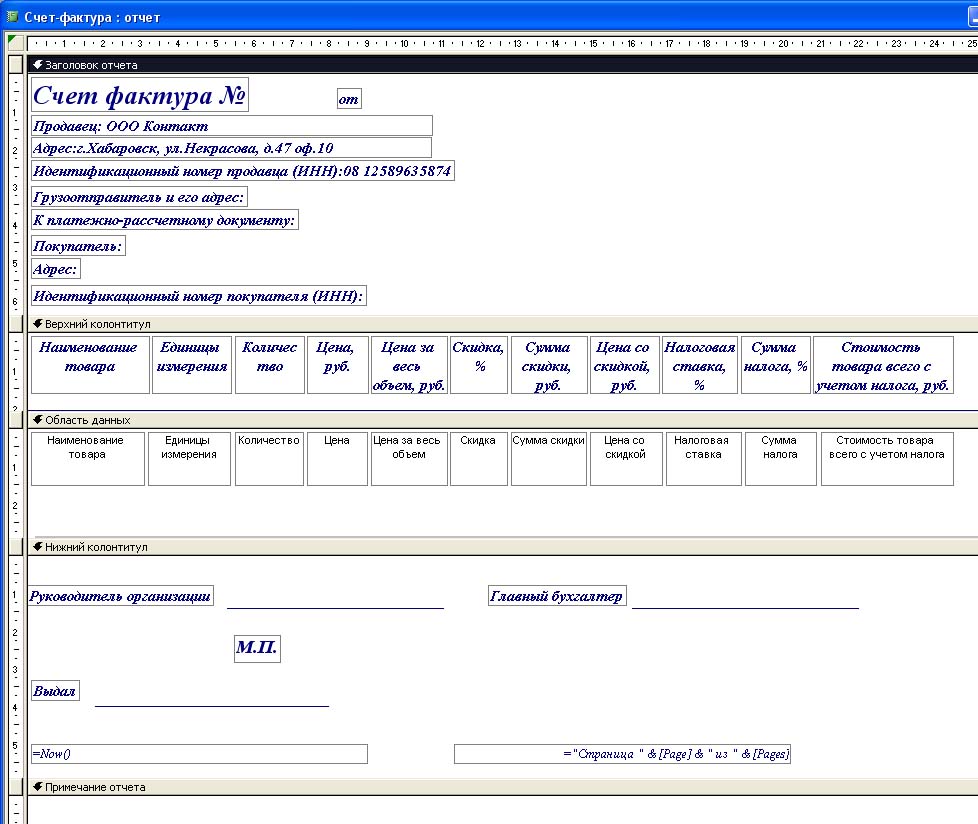Select the 'Продавец: ООО Контакт' label
Image resolution: width=978 pixels, height=824 pixels.
(x=231, y=126)
